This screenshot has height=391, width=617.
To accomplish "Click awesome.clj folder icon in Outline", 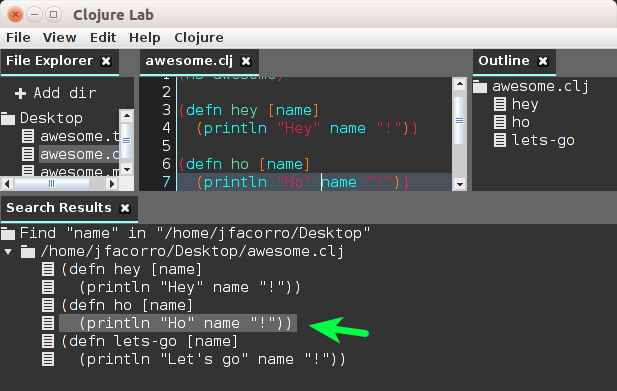I will [480, 87].
